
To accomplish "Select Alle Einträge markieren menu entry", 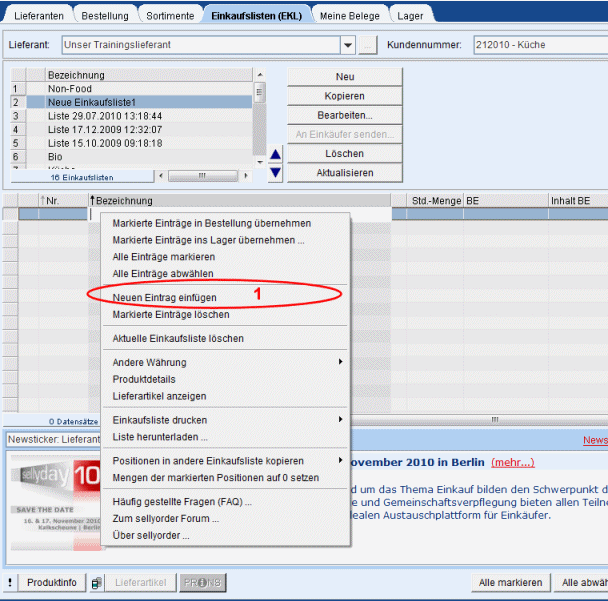I will point(163,257).
